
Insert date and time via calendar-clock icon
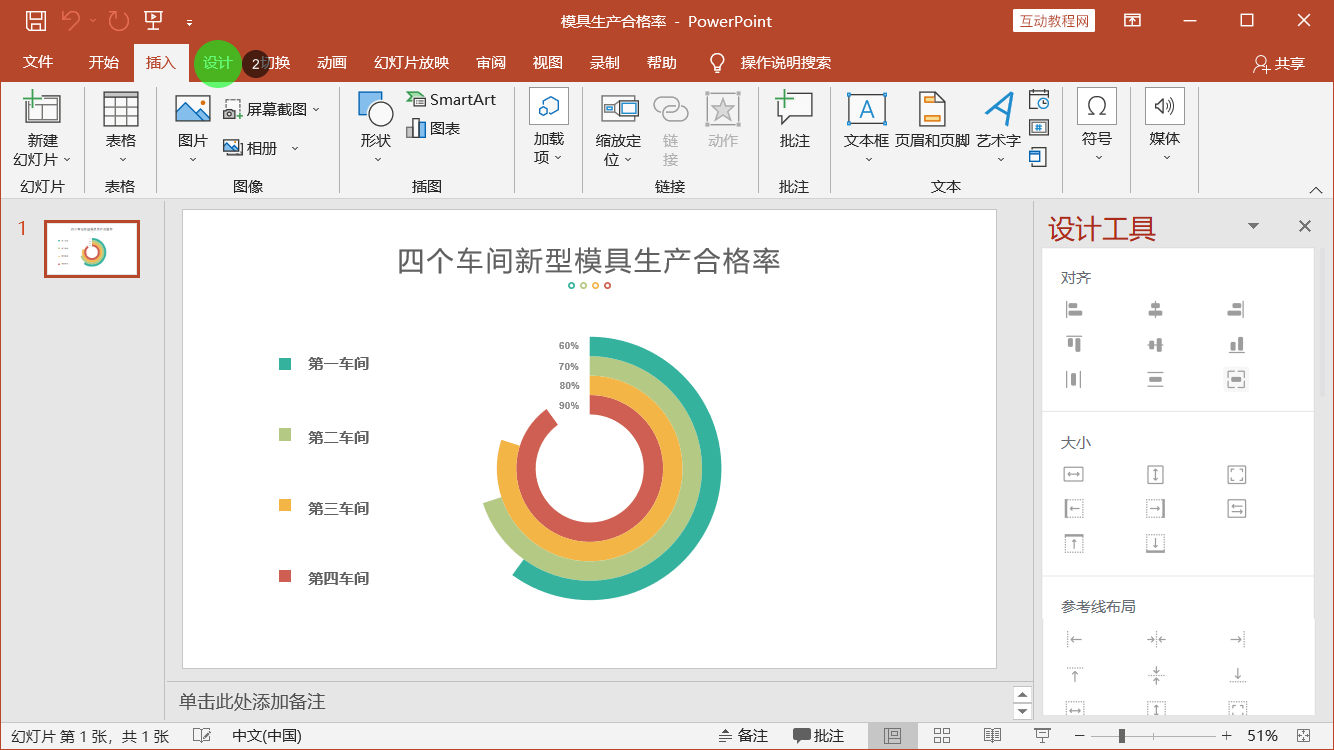[1039, 99]
